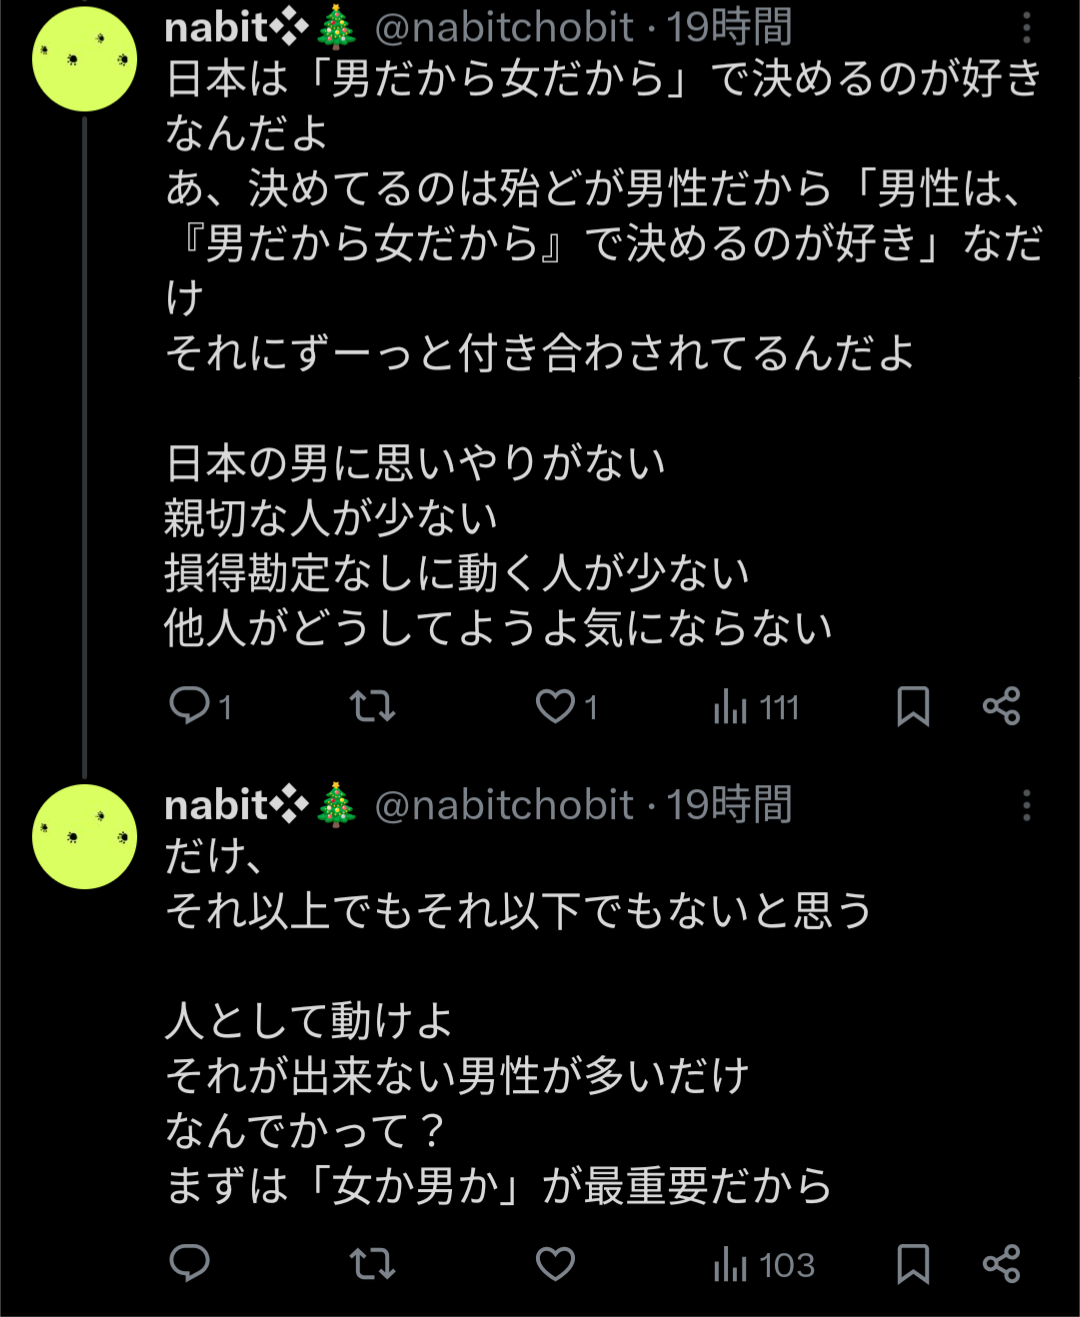Open @nabitchobit handle on second post
Screen dimensions: 1080x1317
tap(504, 805)
